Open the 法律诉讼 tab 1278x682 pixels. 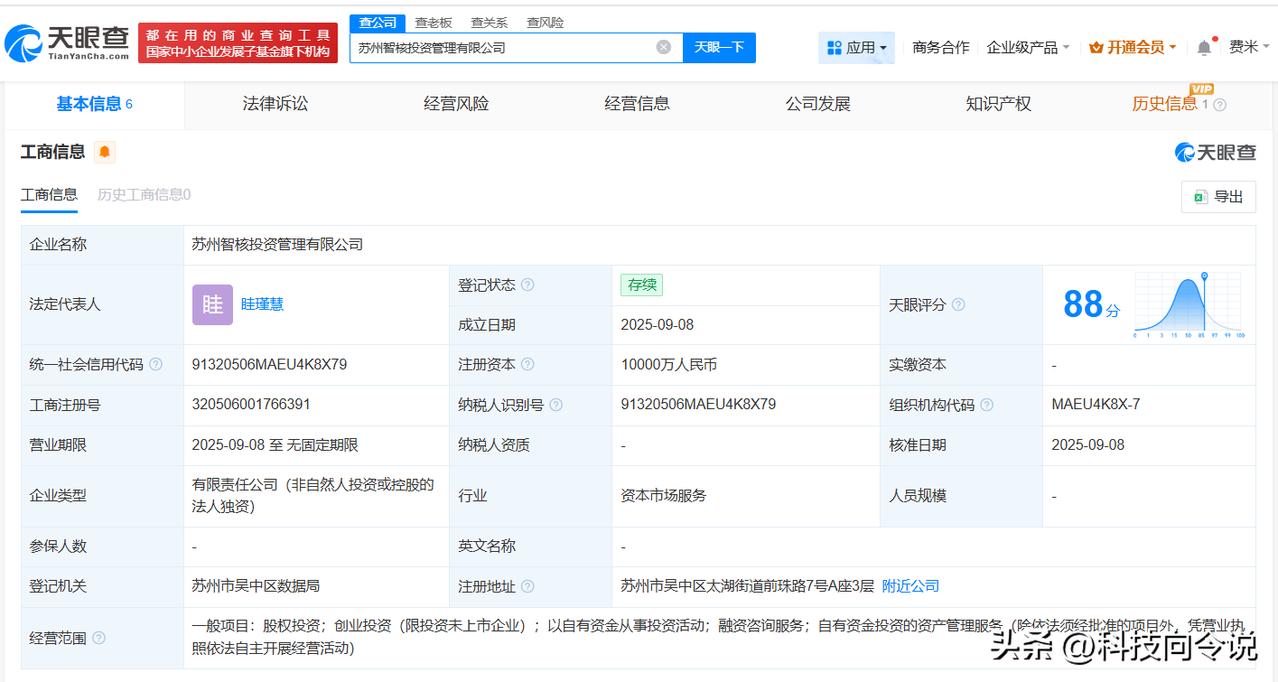(x=275, y=104)
